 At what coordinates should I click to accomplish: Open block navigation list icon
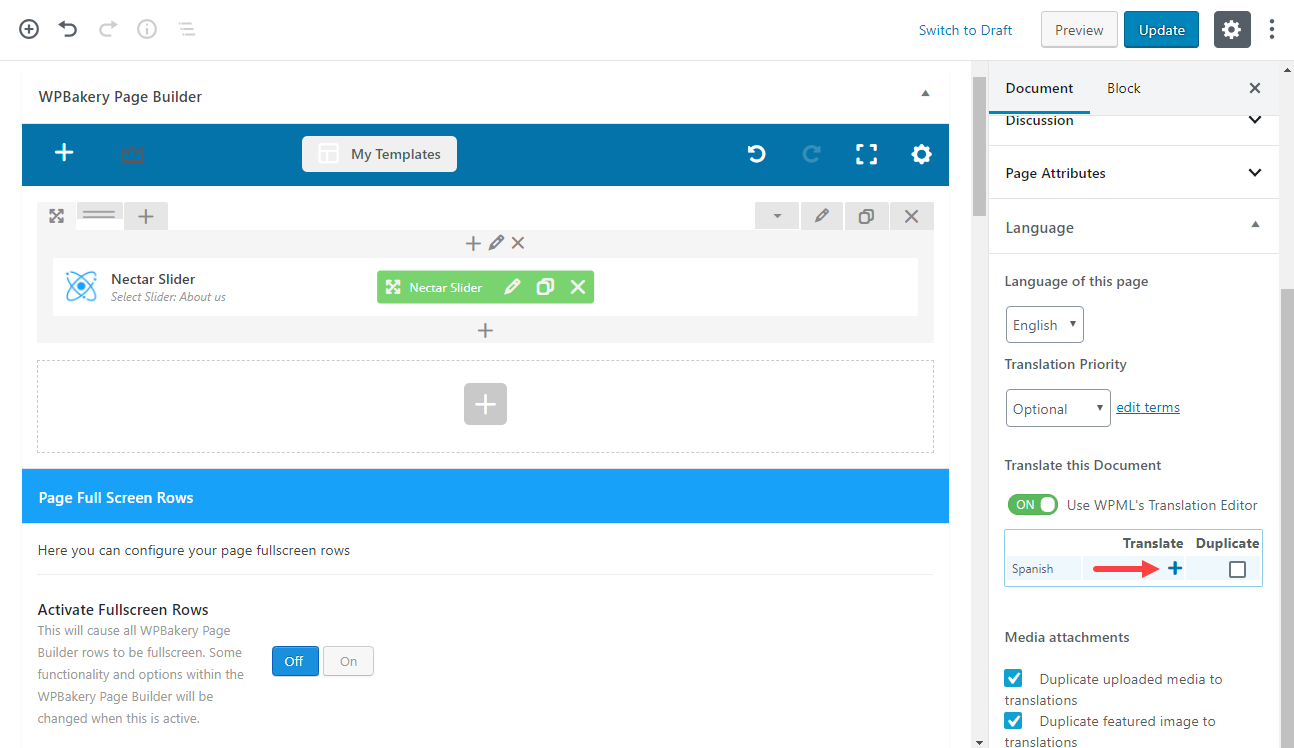186,29
